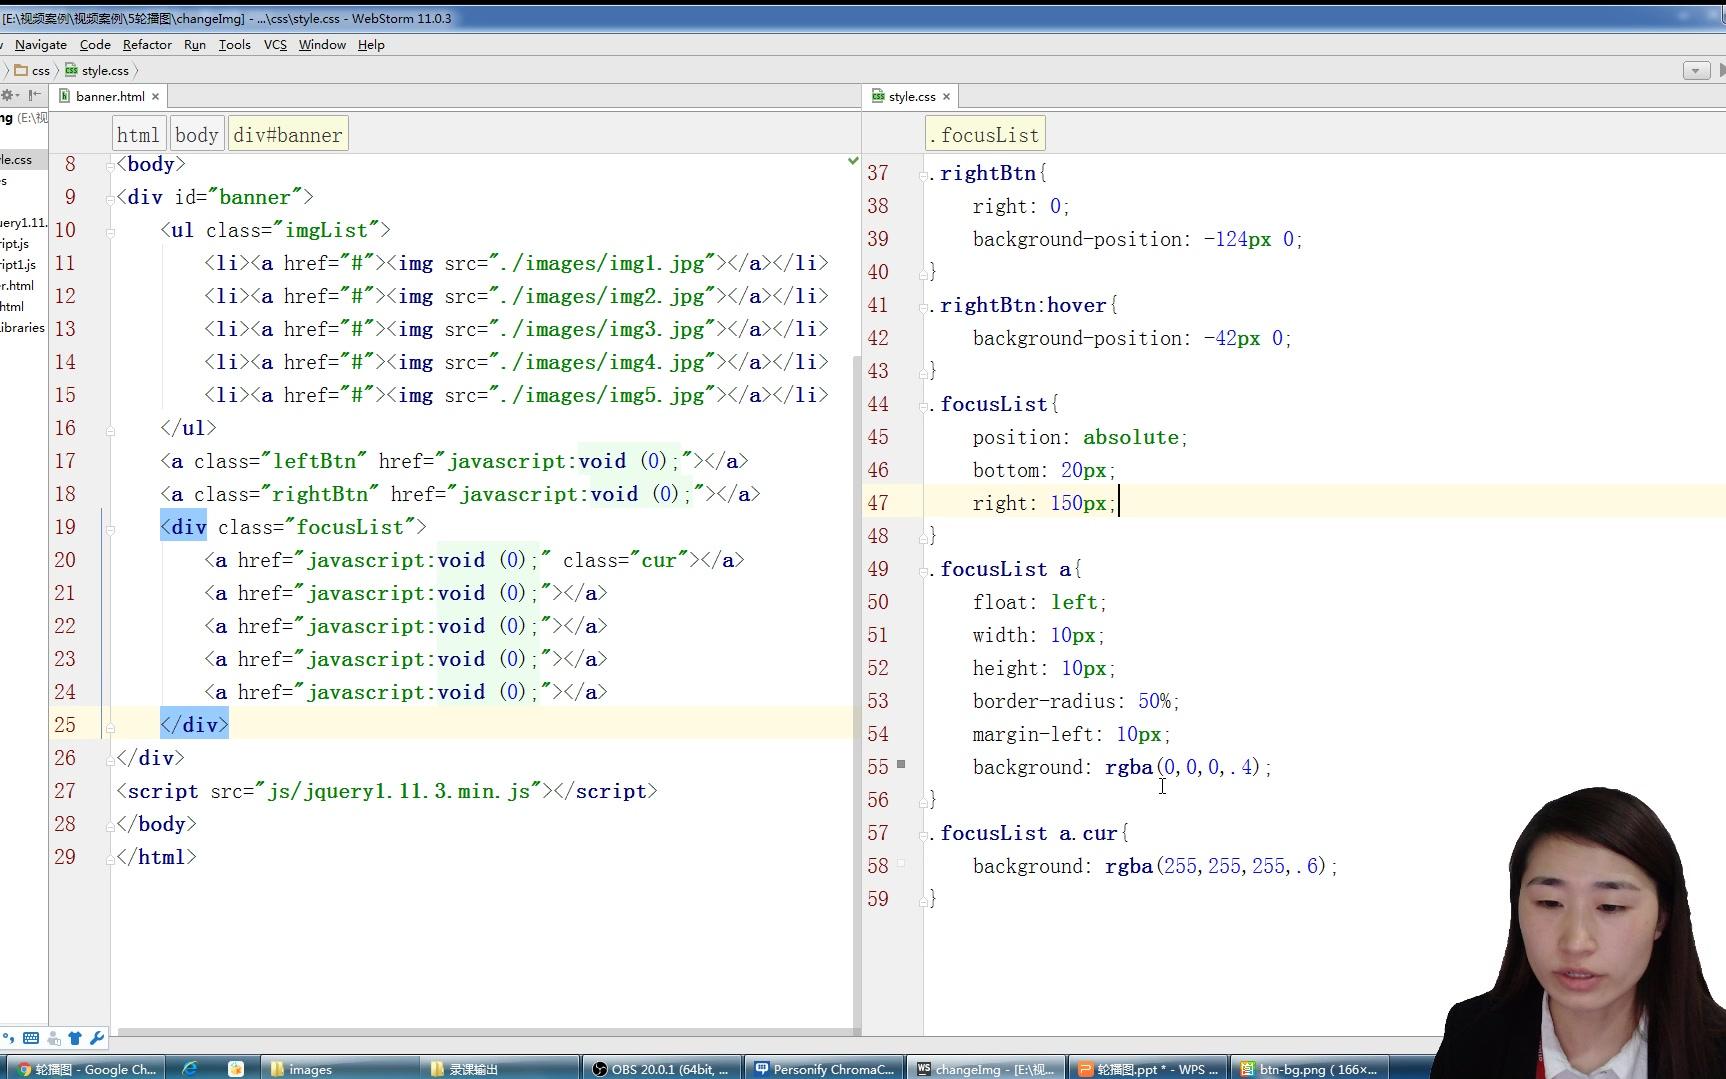Open the Help menu

tap(371, 44)
